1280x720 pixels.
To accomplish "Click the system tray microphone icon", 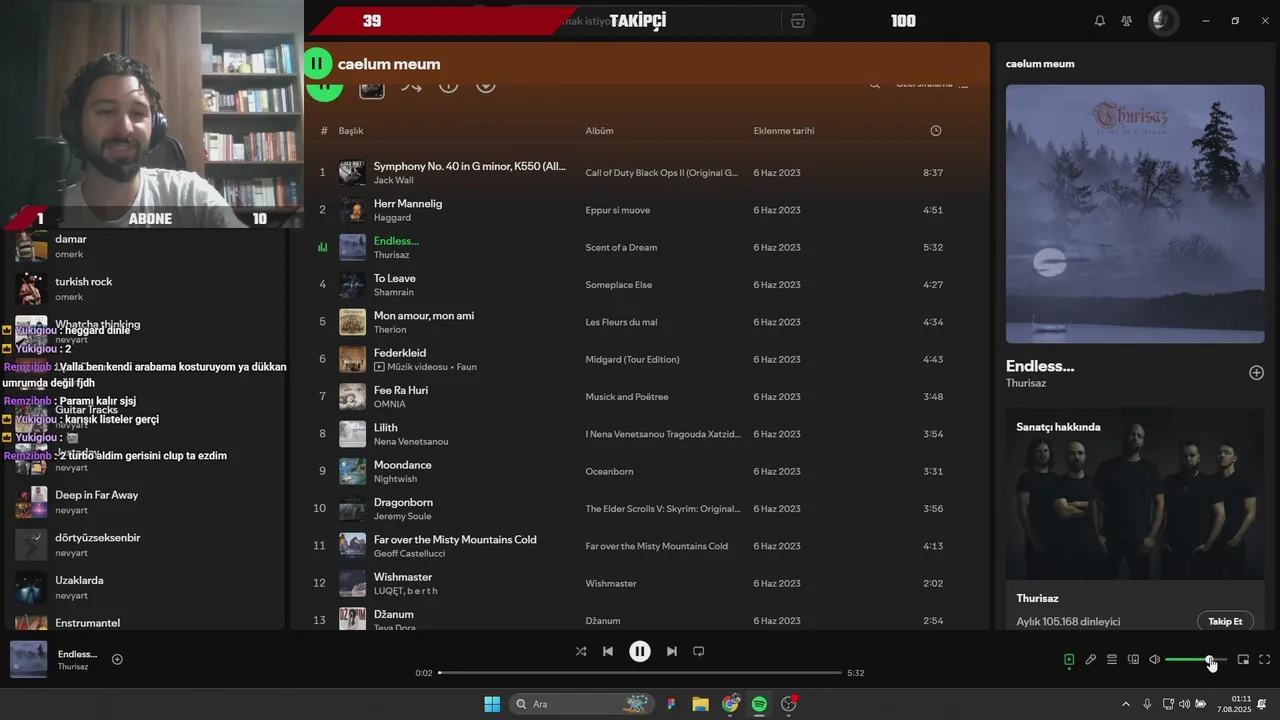I will (1147, 705).
